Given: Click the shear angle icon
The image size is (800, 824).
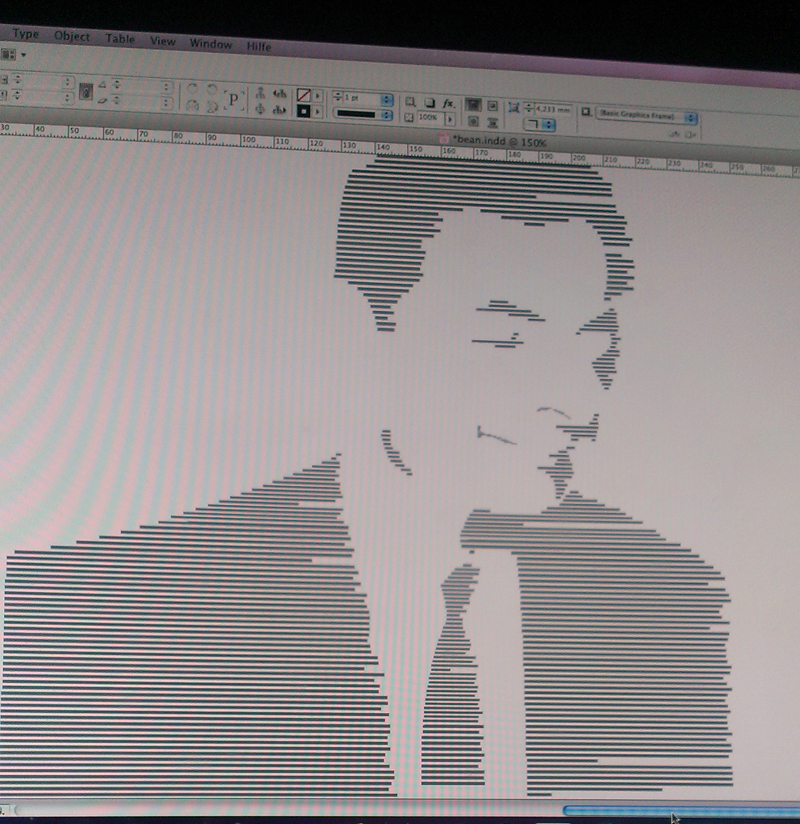Looking at the screenshot, I should [x=102, y=100].
